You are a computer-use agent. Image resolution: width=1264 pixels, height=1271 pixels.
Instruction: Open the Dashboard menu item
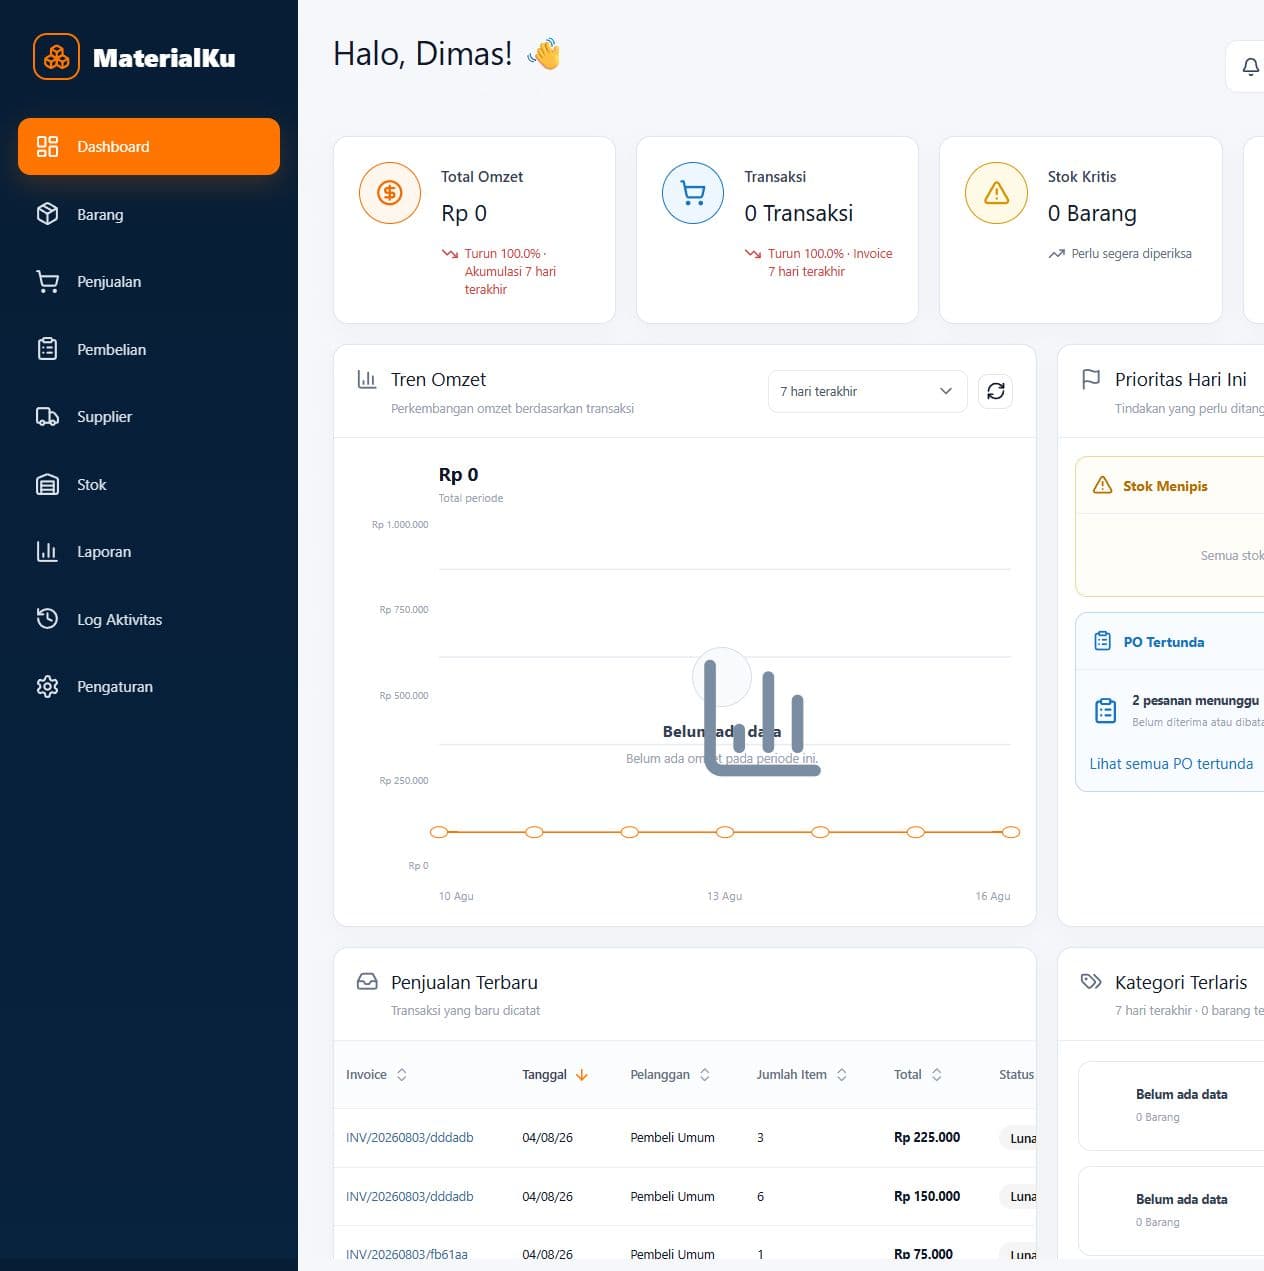click(149, 146)
